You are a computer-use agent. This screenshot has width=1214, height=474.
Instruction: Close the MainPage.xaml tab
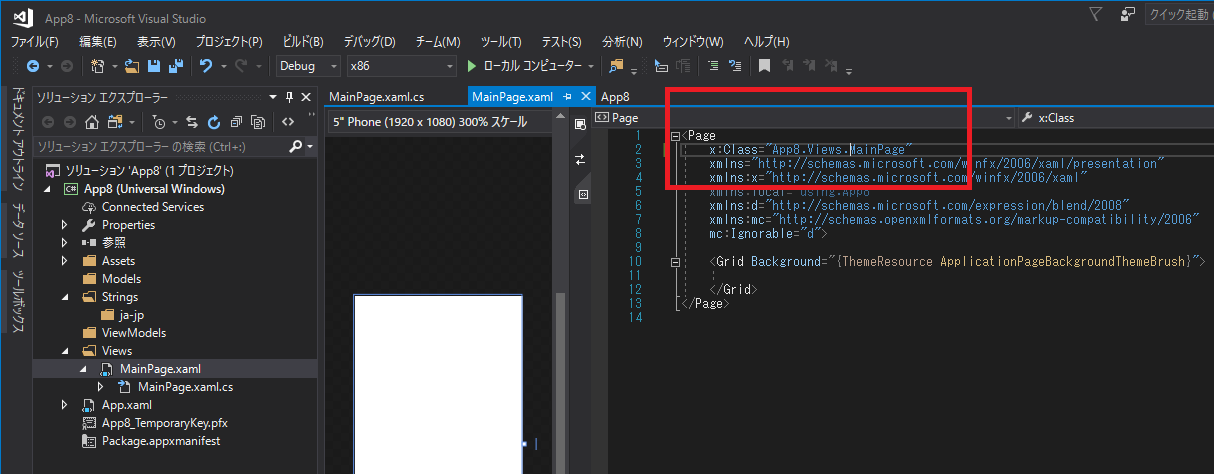tap(585, 97)
